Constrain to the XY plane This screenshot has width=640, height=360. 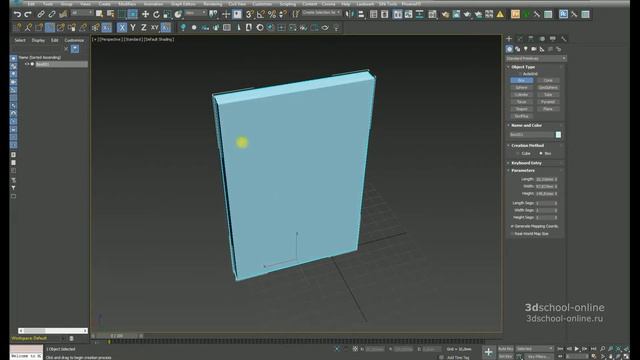click(155, 27)
